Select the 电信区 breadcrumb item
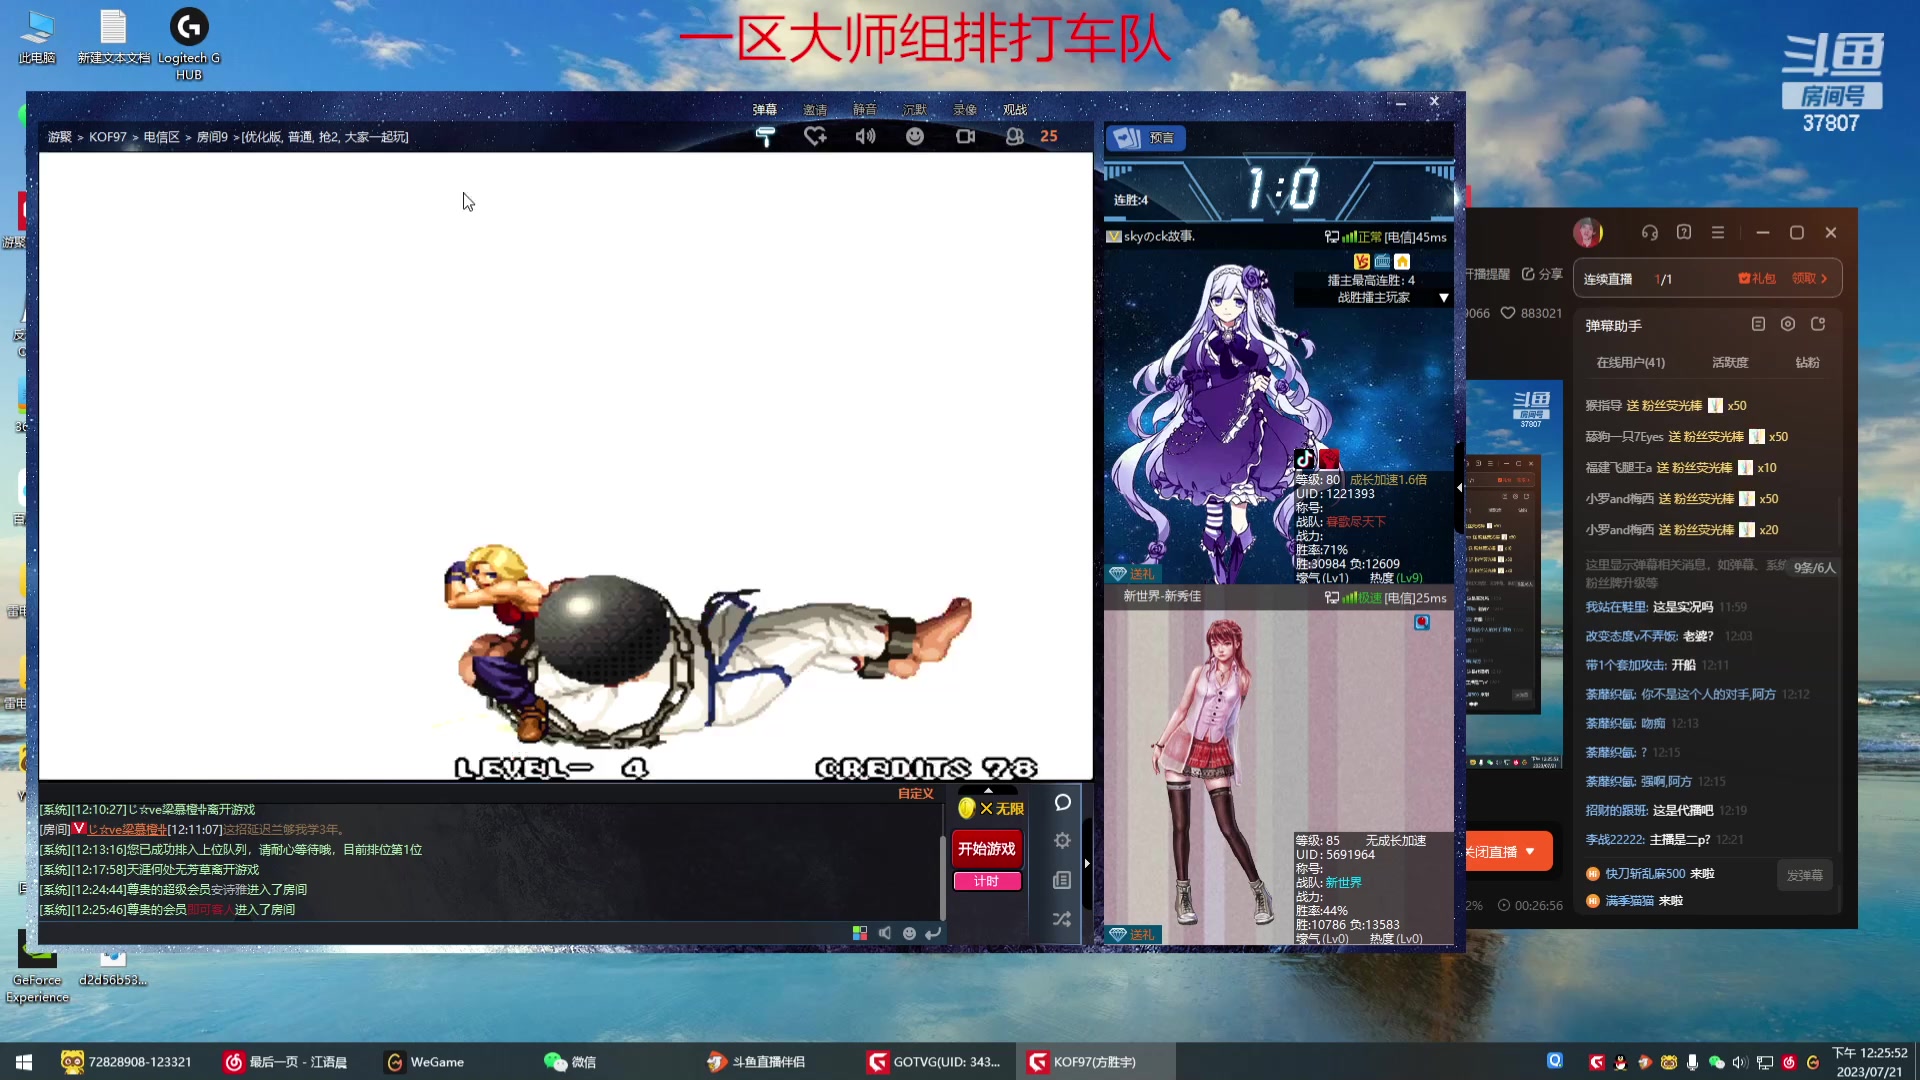This screenshot has height=1080, width=1920. 161,137
